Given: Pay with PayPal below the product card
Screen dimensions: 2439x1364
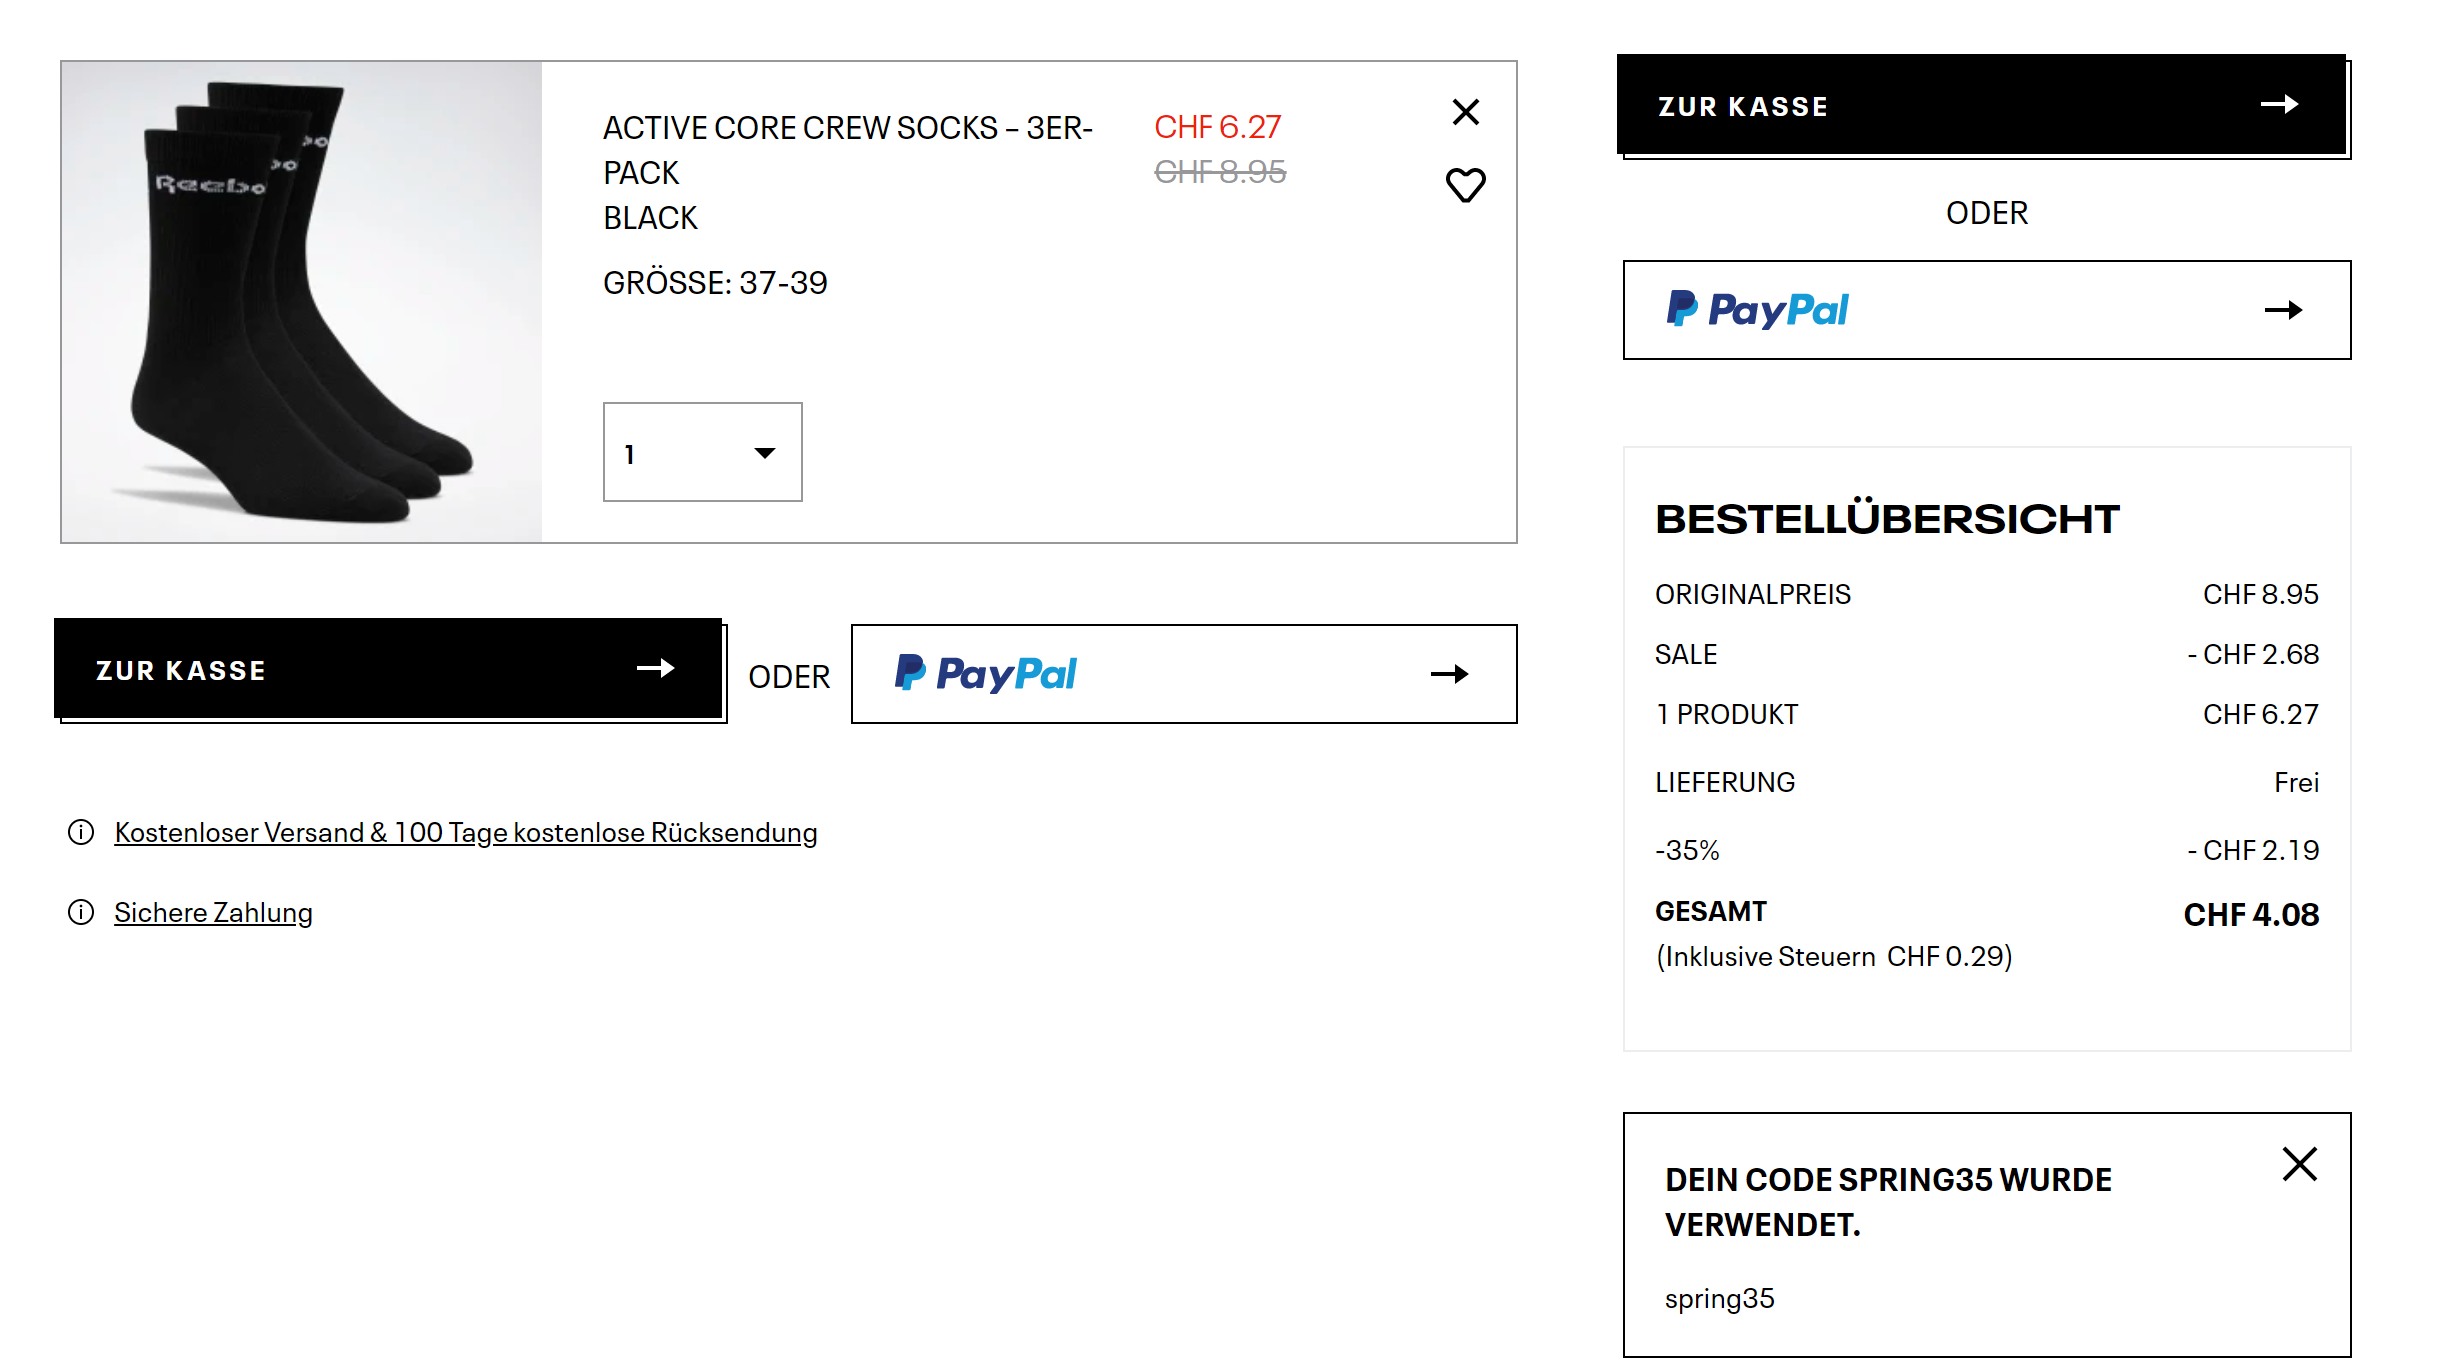Looking at the screenshot, I should [x=1183, y=674].
